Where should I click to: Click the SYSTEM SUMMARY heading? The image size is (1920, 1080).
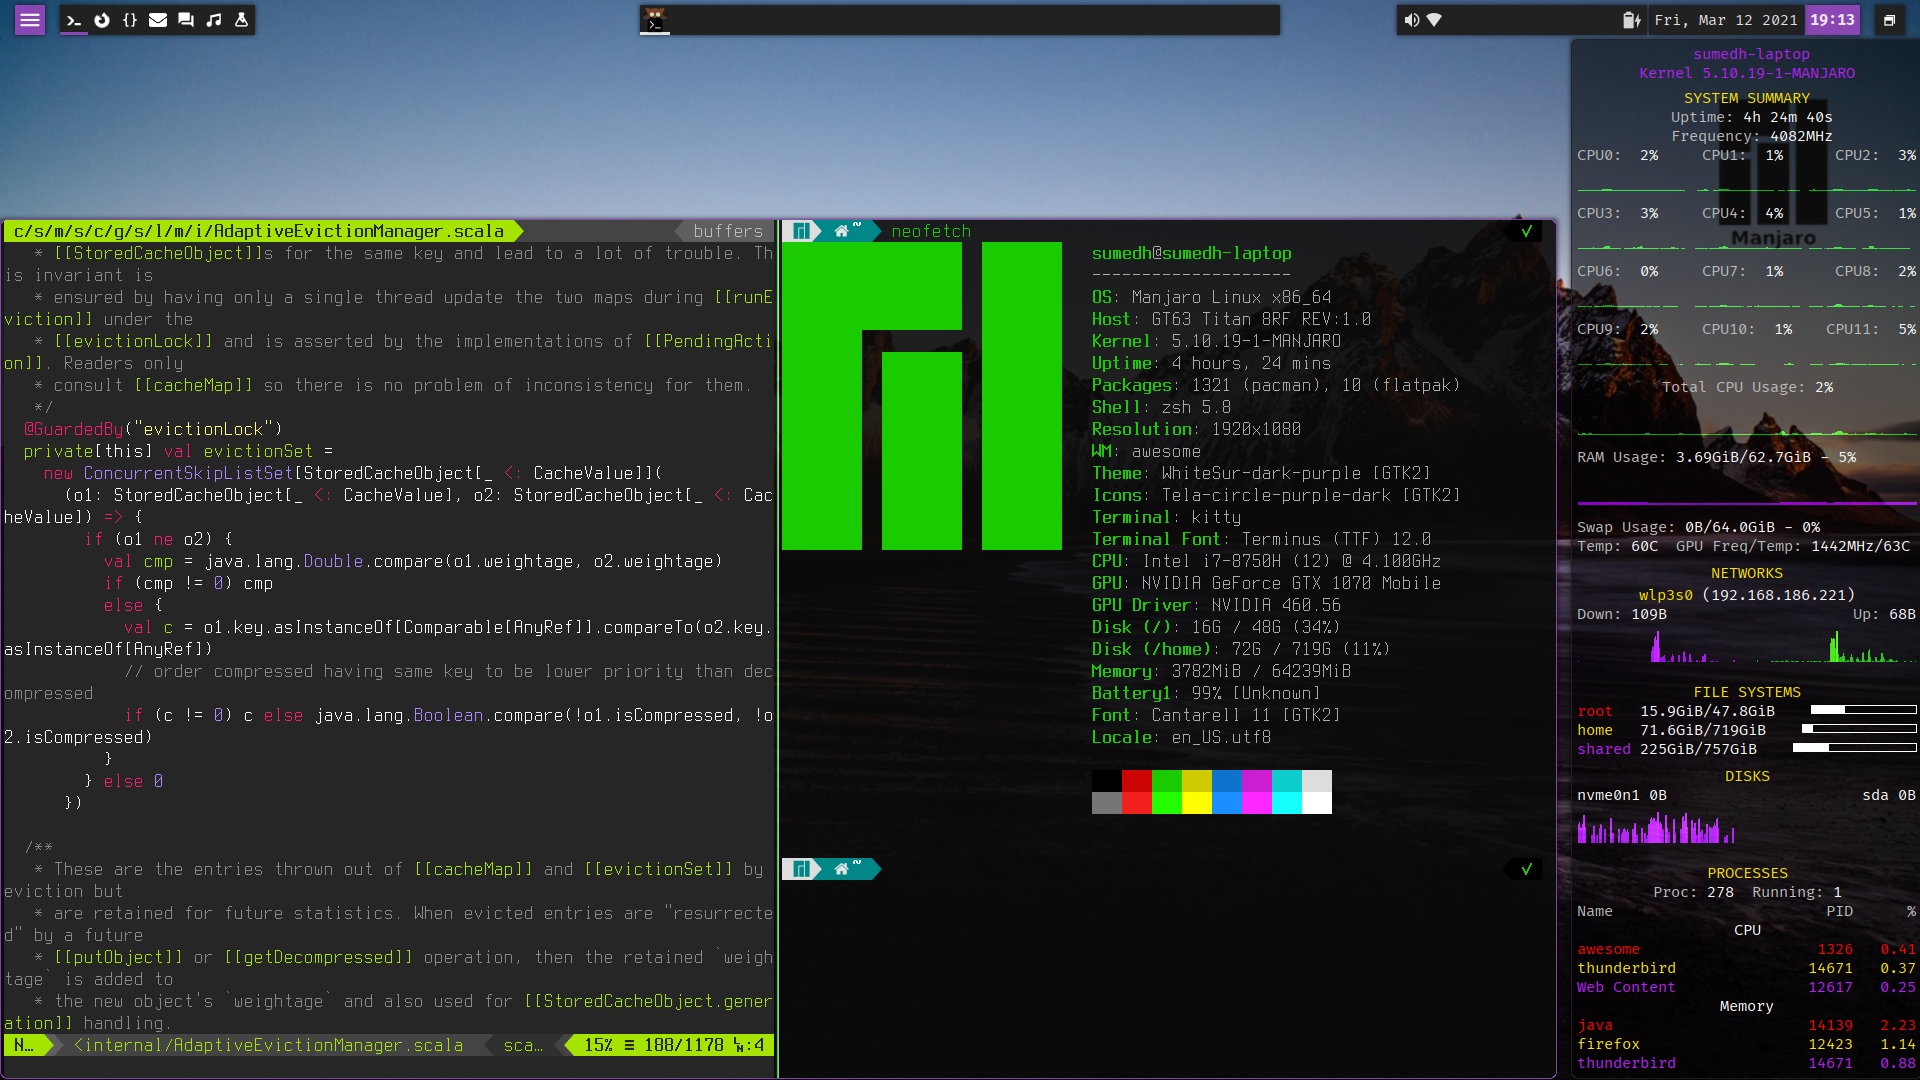pyautogui.click(x=1747, y=98)
